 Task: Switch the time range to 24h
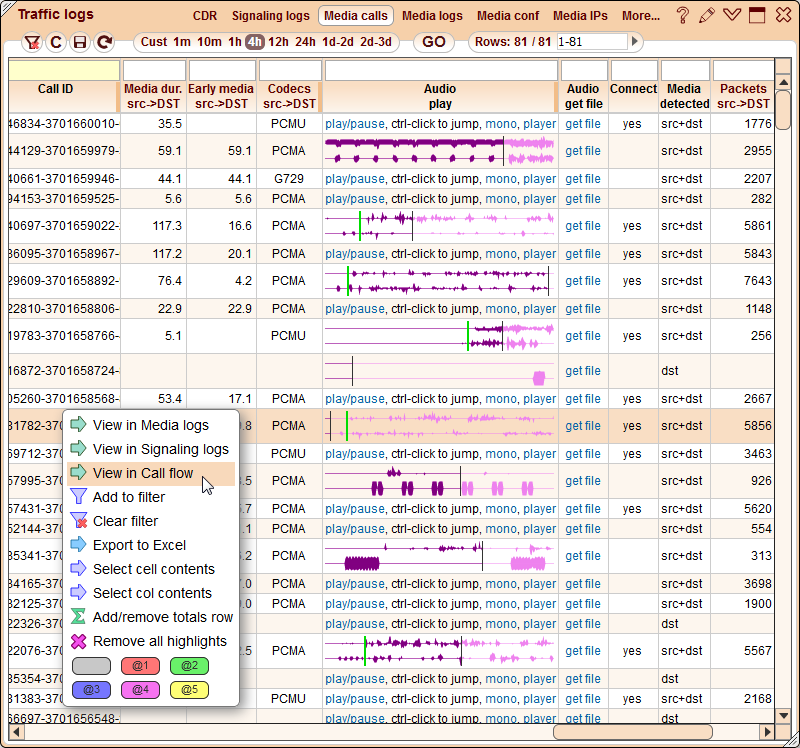[303, 43]
